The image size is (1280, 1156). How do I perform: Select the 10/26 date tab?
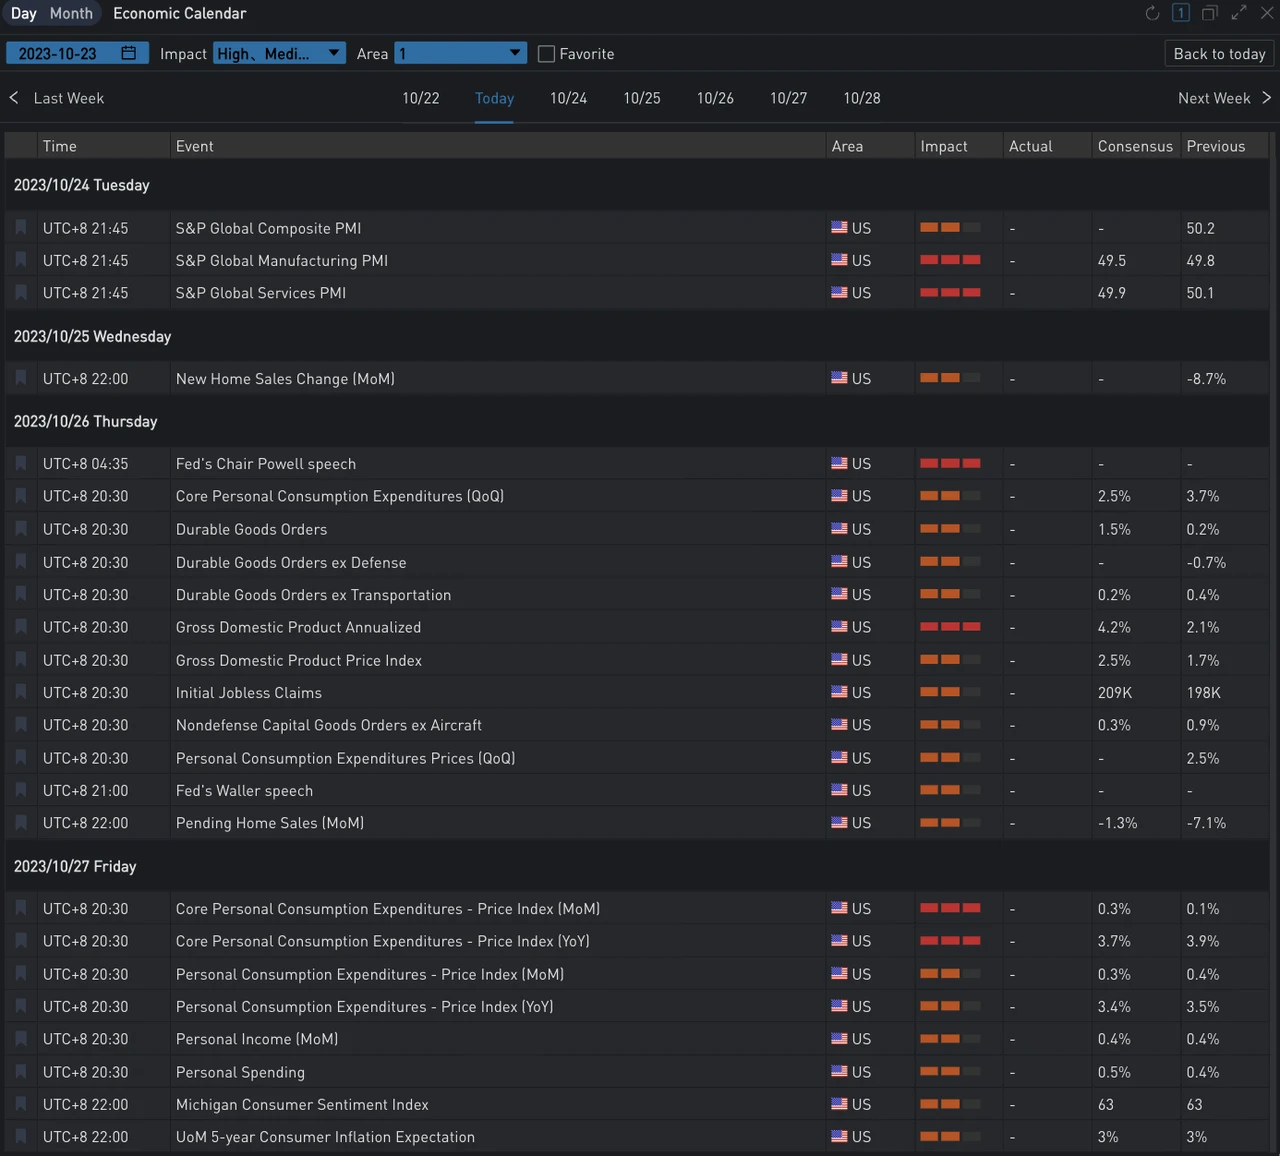pos(715,98)
